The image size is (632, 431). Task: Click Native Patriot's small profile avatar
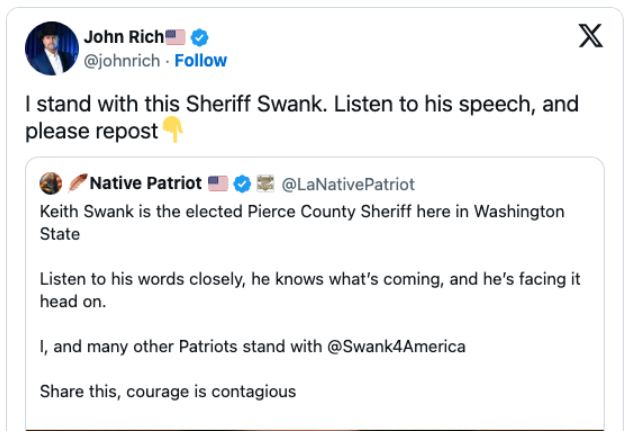click(50, 184)
